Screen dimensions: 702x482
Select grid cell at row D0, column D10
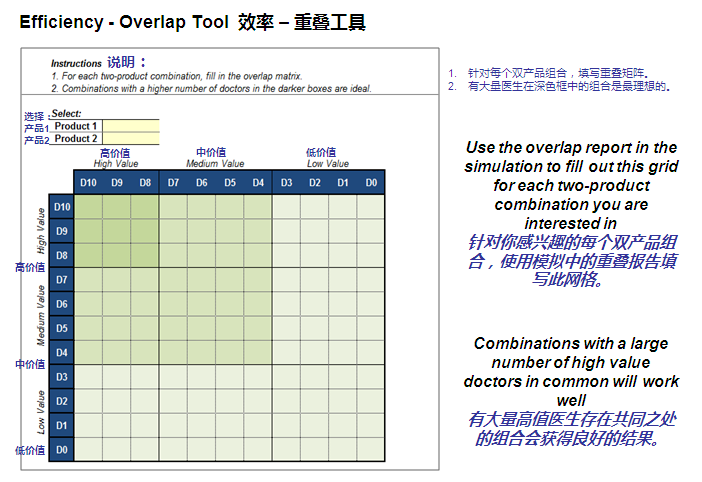tap(88, 449)
